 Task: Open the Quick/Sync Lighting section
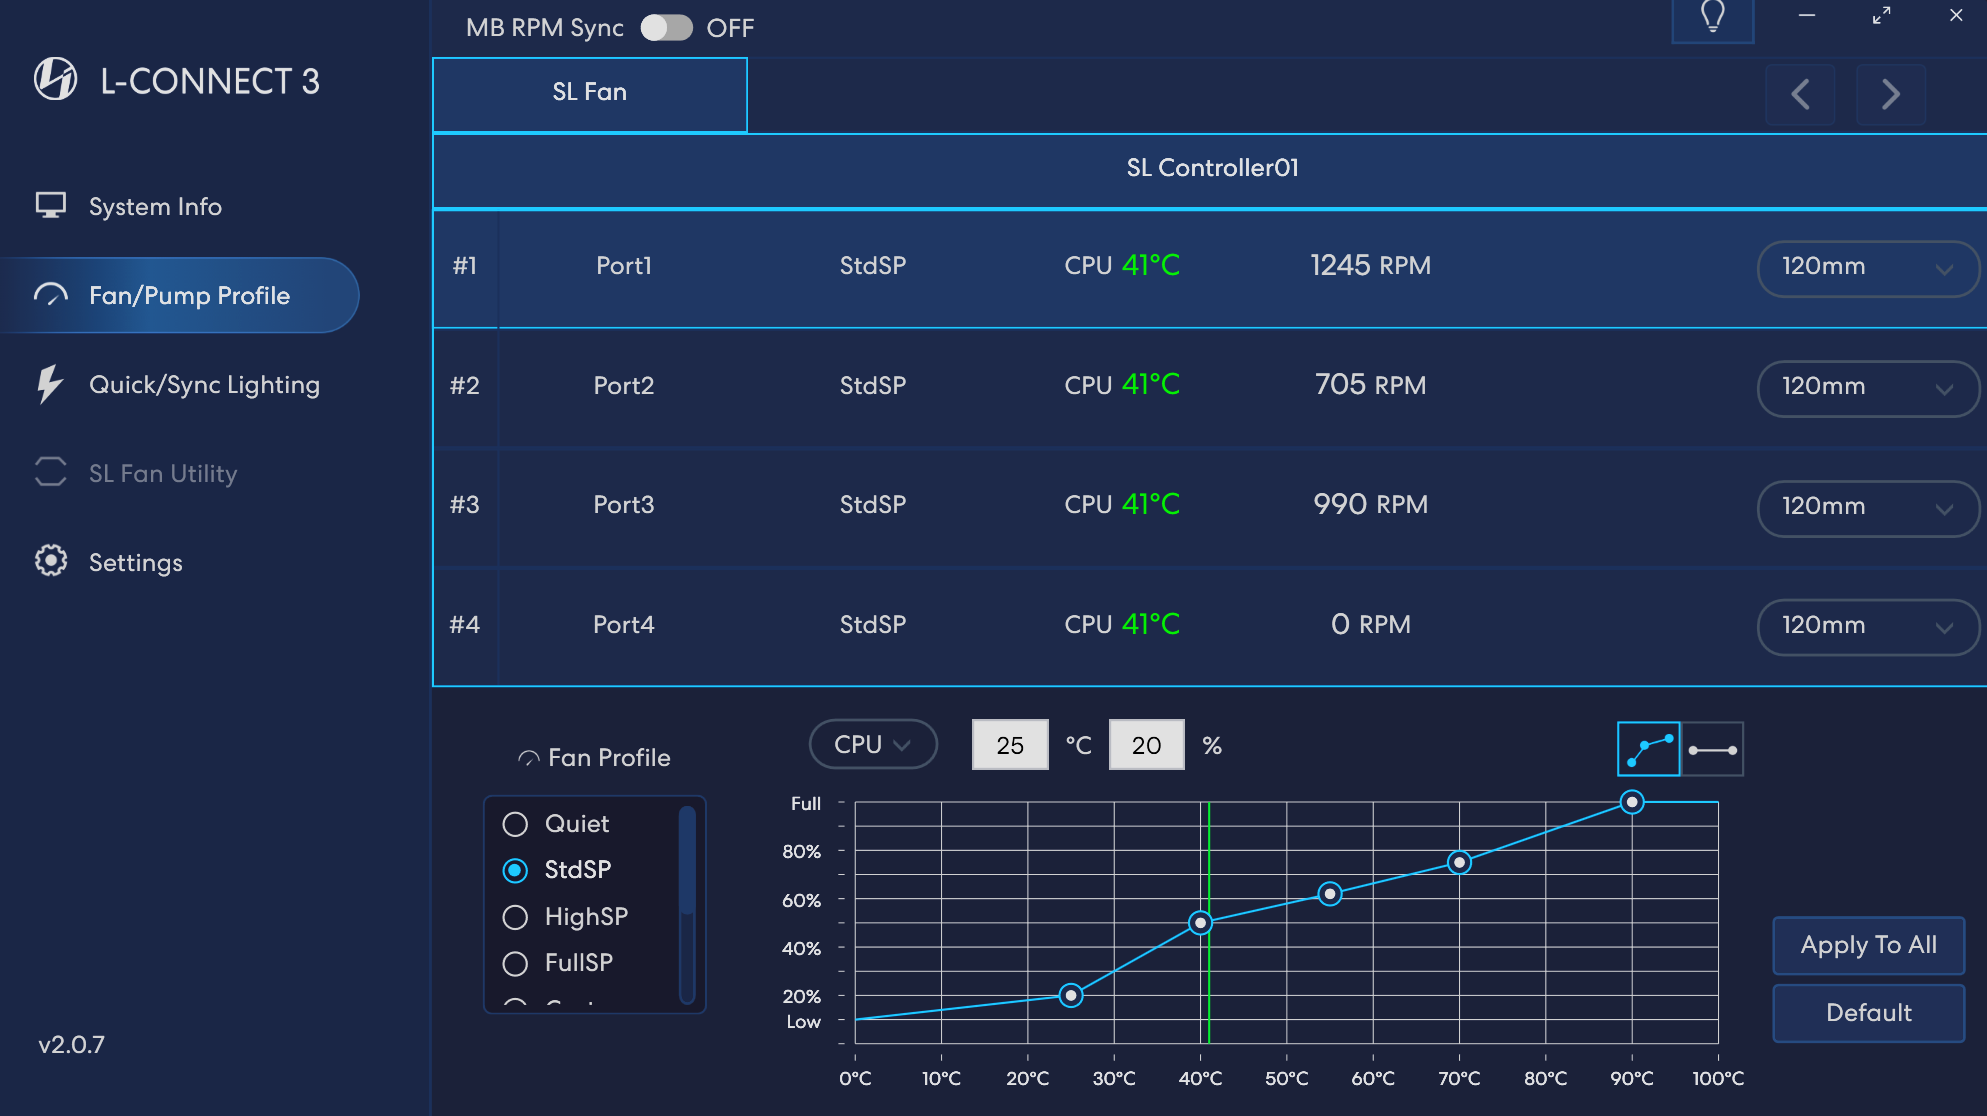[x=204, y=384]
